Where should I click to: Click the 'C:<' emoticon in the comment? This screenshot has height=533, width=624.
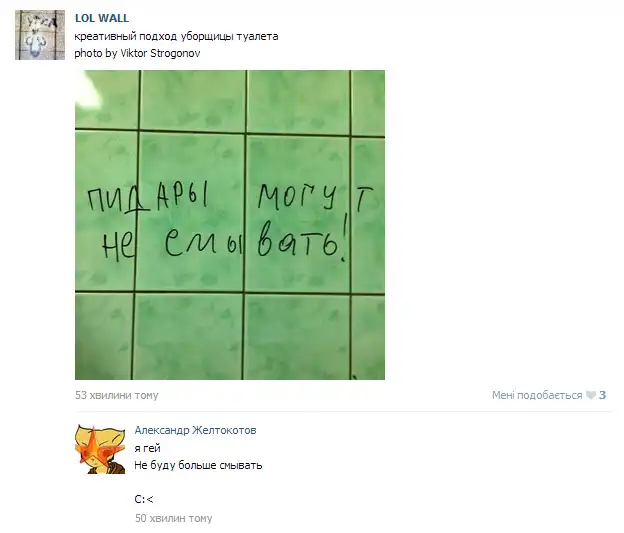(144, 499)
